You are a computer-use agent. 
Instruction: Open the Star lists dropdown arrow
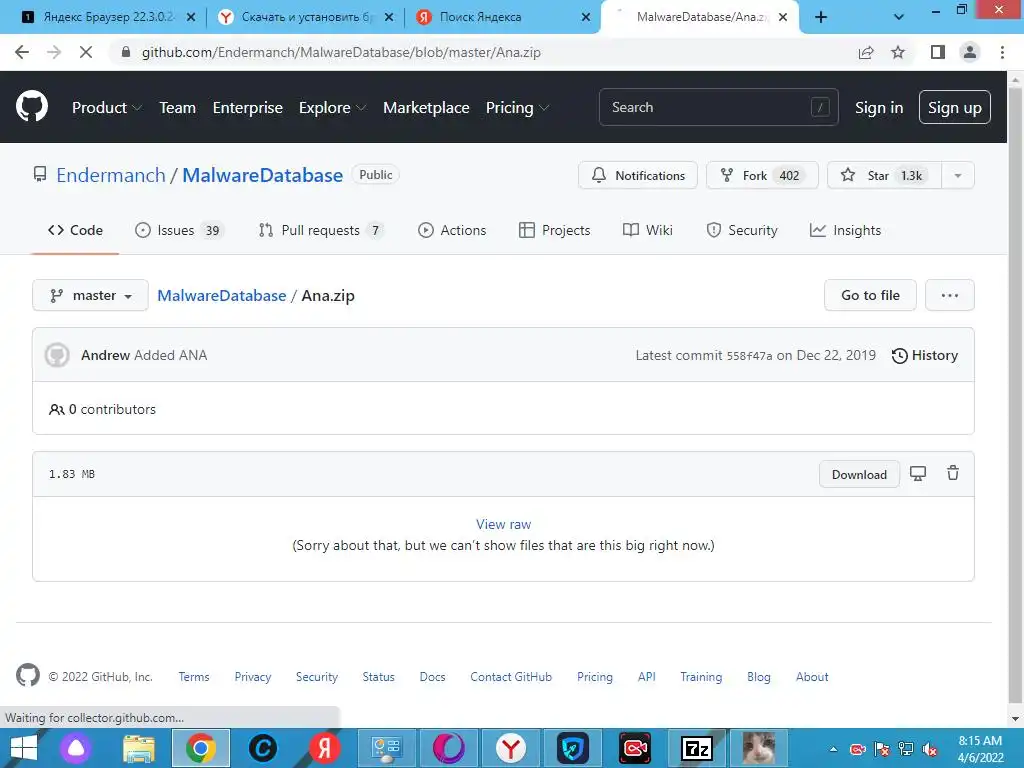click(957, 175)
